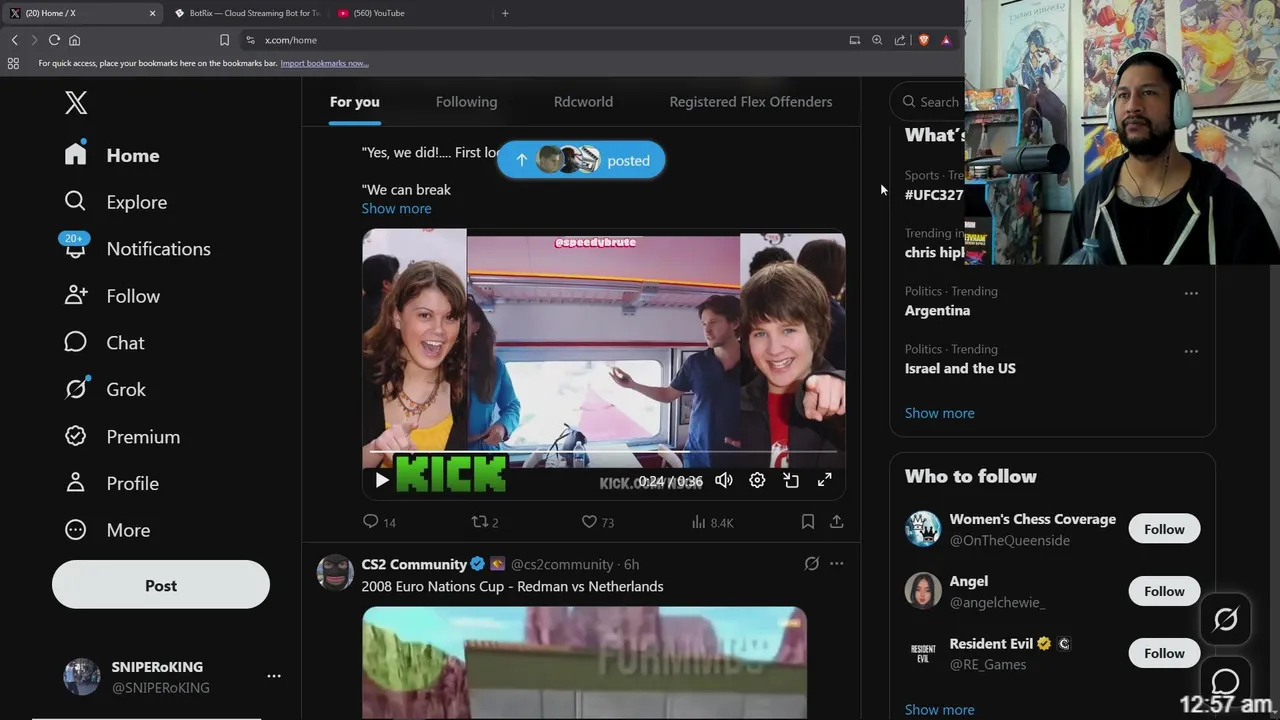
Task: Open Follow page in sidebar
Action: 111,296
